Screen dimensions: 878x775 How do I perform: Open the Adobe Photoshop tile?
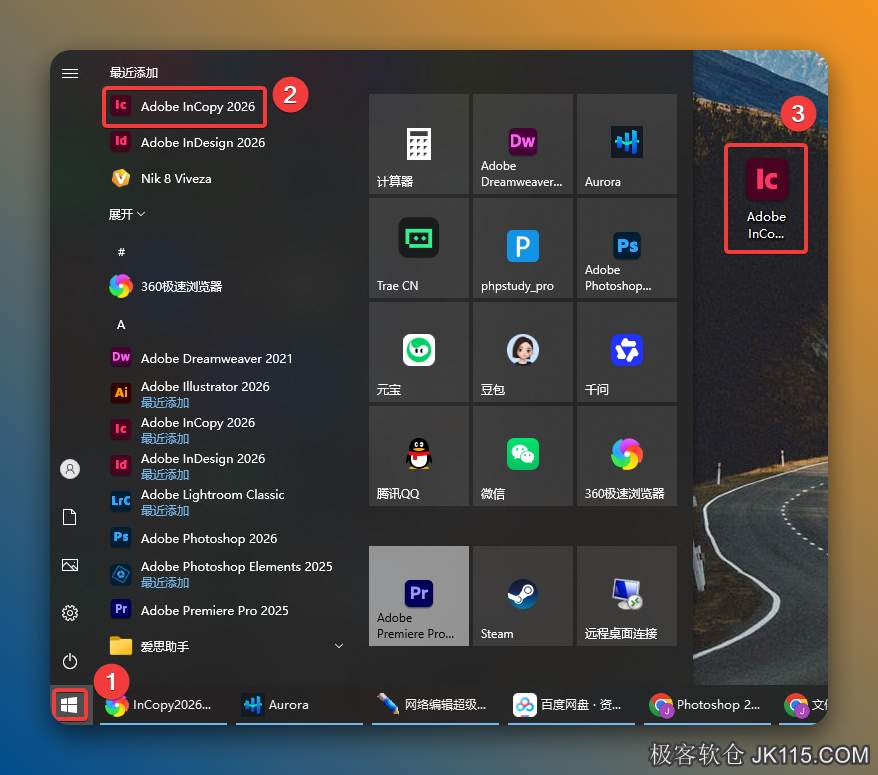point(627,248)
